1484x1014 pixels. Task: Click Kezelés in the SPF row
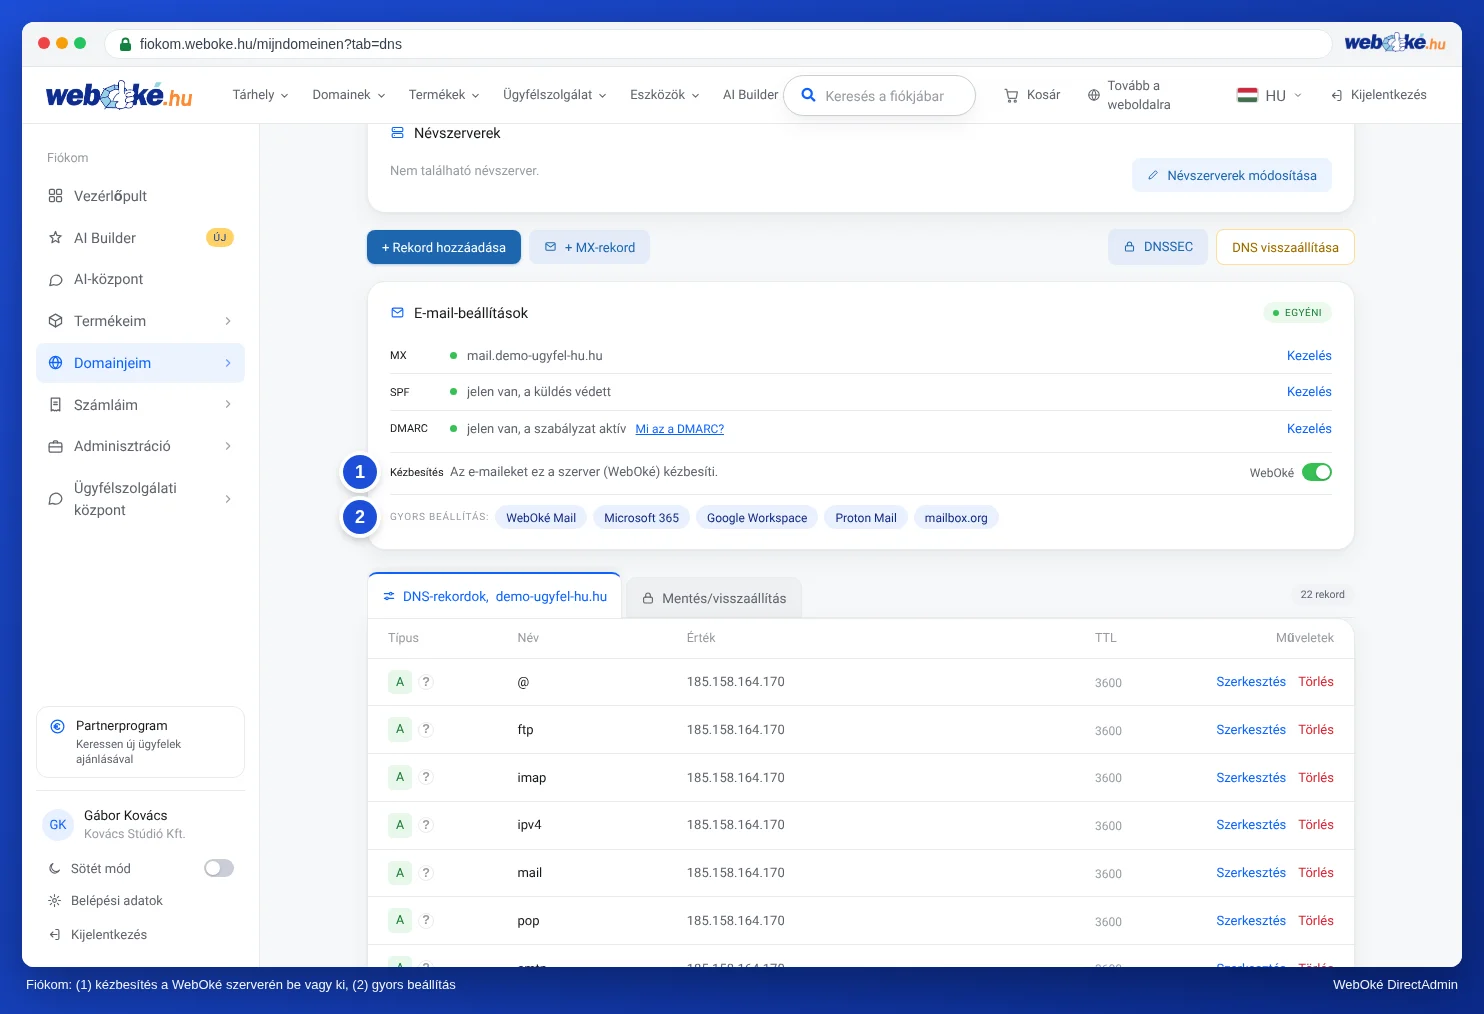[x=1309, y=392]
